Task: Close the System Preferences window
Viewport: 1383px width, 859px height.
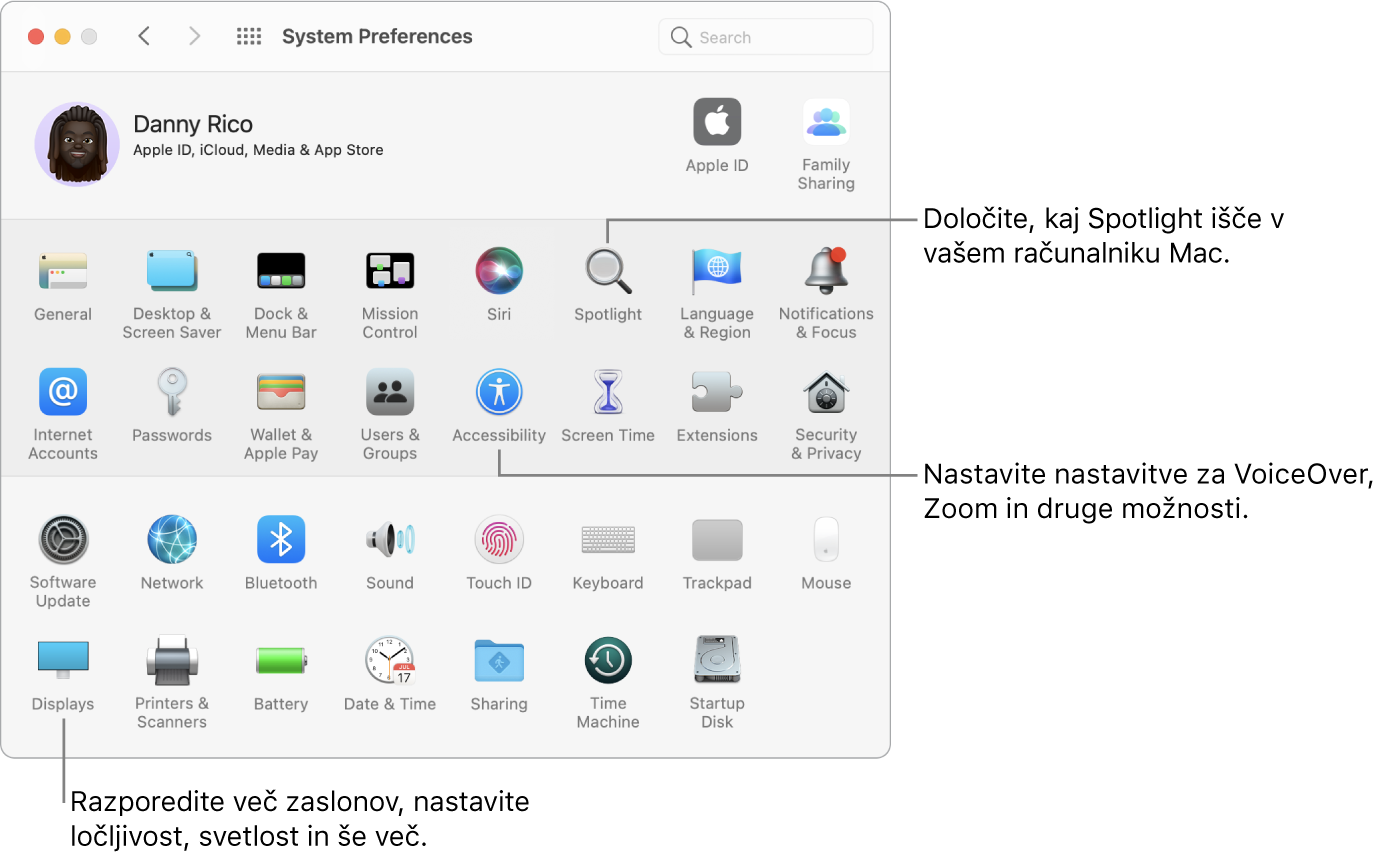Action: (36, 37)
